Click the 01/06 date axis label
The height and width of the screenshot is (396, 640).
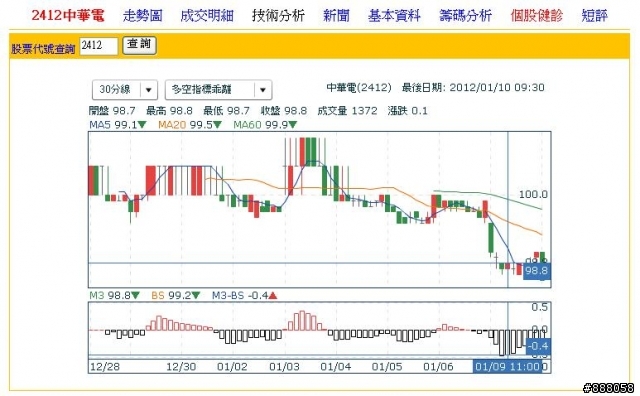coord(438,367)
